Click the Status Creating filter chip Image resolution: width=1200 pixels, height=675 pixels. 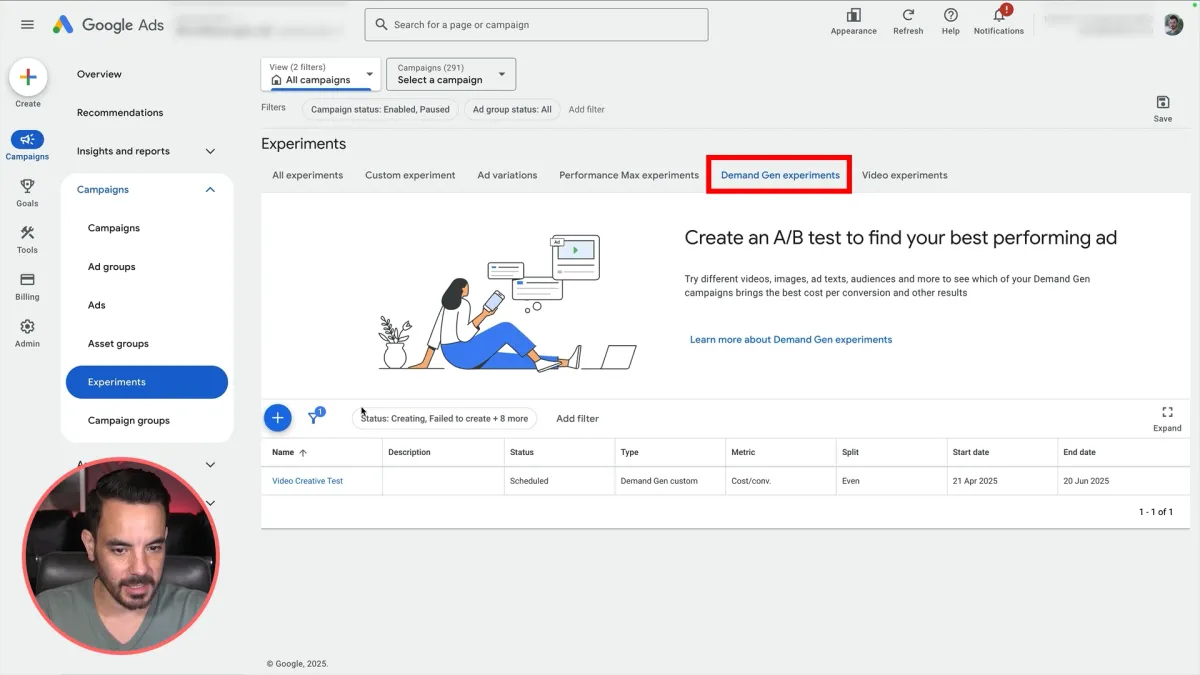(445, 418)
